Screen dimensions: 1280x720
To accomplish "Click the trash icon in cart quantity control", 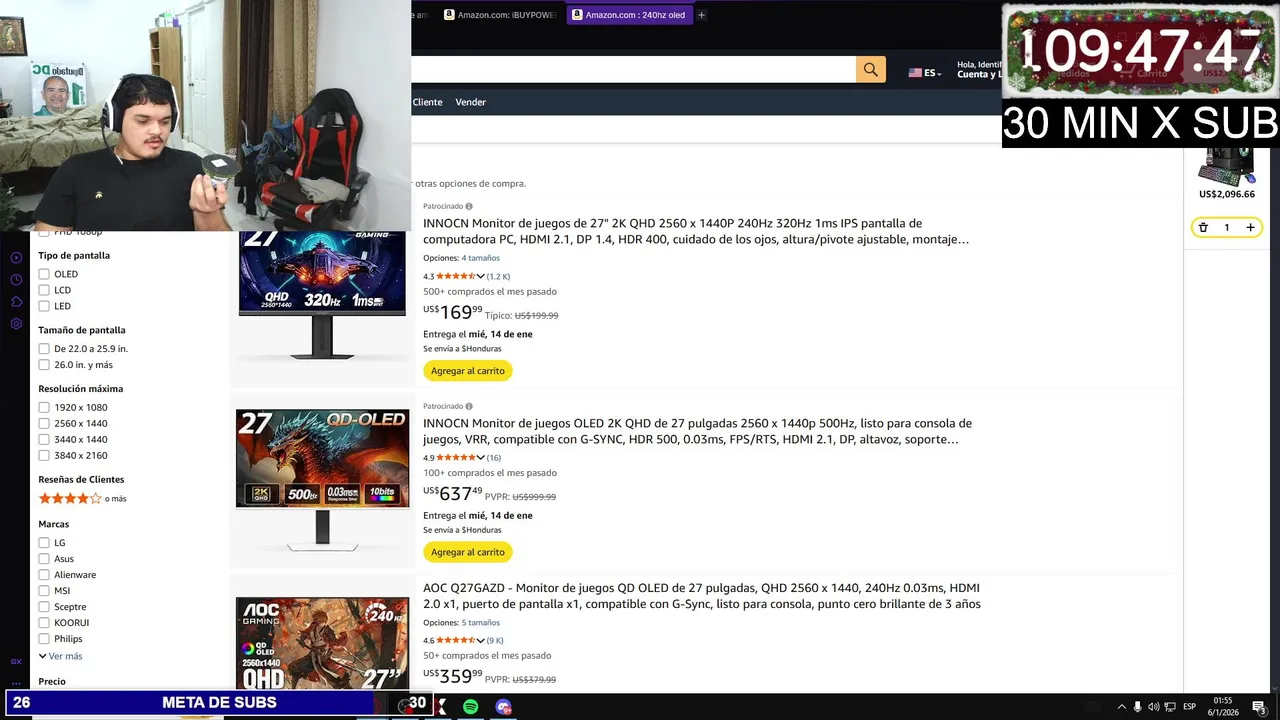I will click(1203, 228).
